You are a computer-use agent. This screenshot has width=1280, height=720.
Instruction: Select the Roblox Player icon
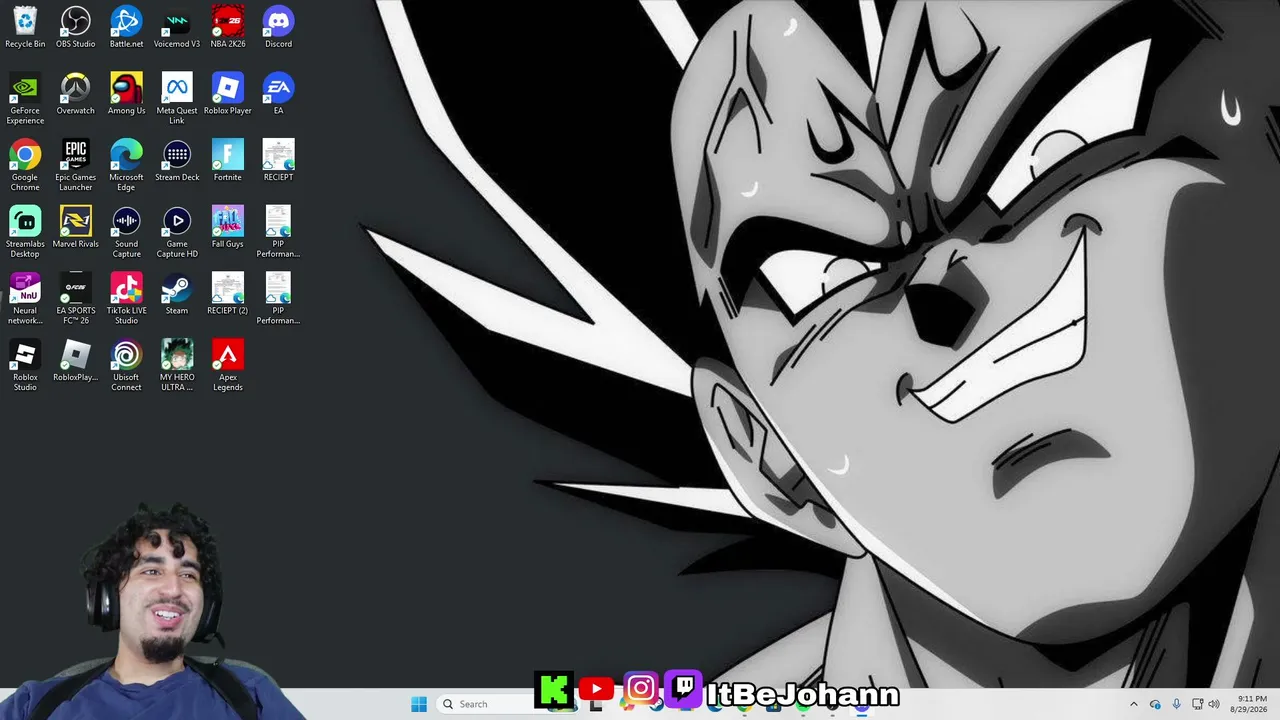228,94
